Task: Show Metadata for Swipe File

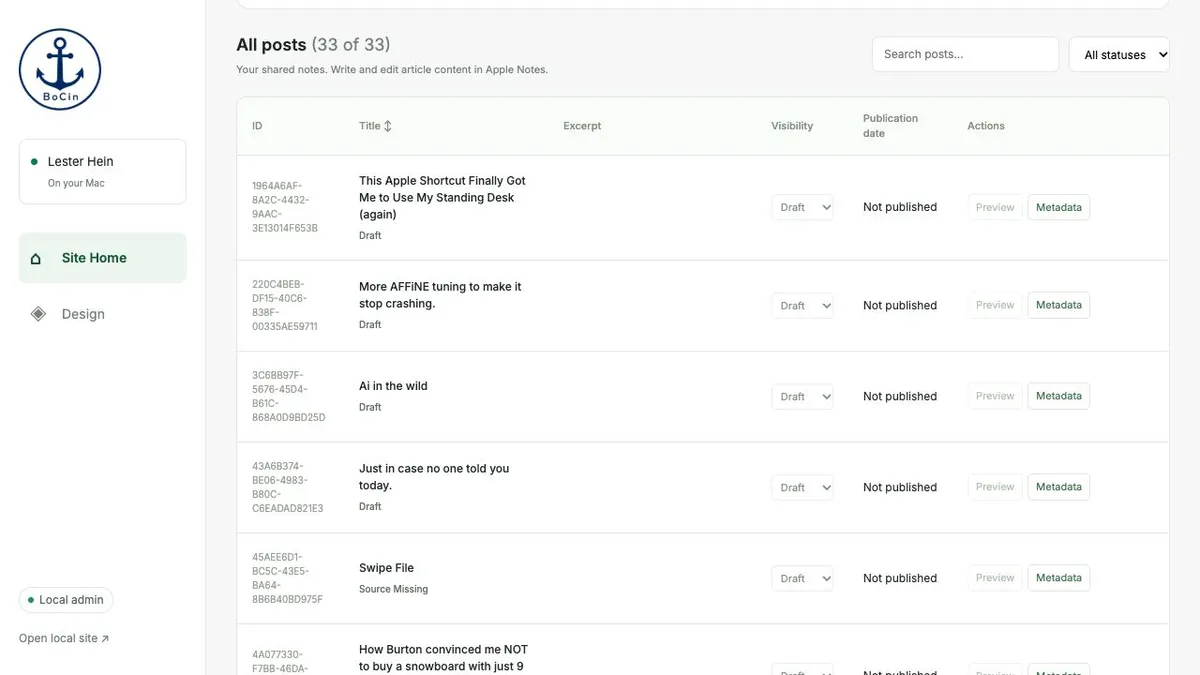Action: click(1058, 578)
